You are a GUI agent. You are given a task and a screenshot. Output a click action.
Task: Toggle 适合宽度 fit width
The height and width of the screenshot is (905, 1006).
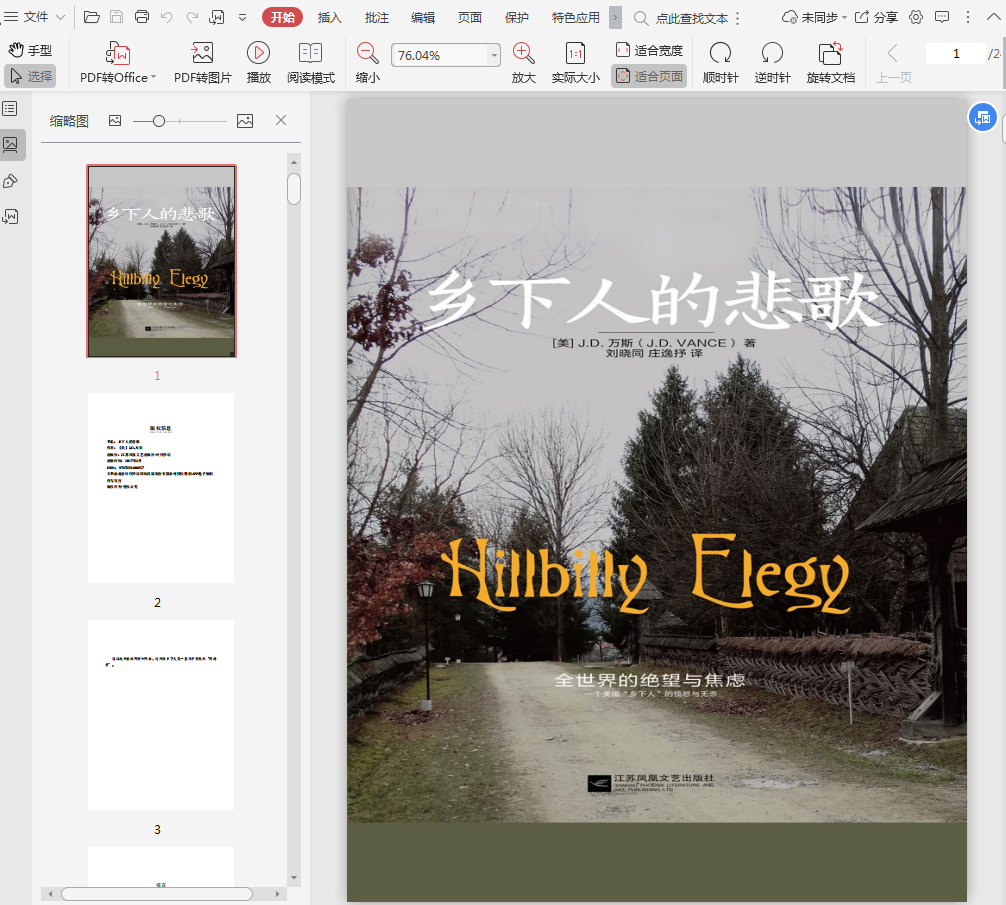point(649,50)
